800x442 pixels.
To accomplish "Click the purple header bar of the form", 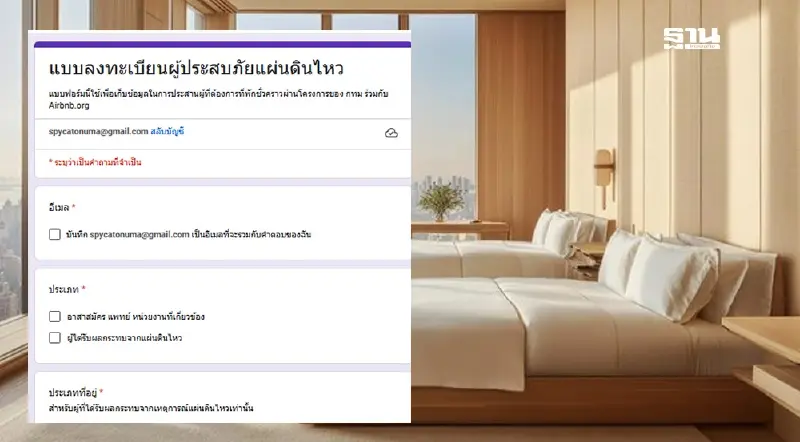I will (222, 44).
